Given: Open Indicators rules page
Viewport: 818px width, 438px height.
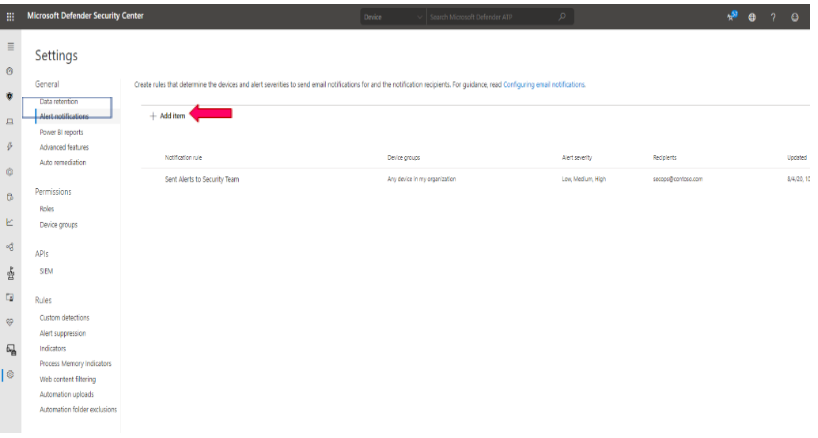Looking at the screenshot, I should [x=53, y=348].
